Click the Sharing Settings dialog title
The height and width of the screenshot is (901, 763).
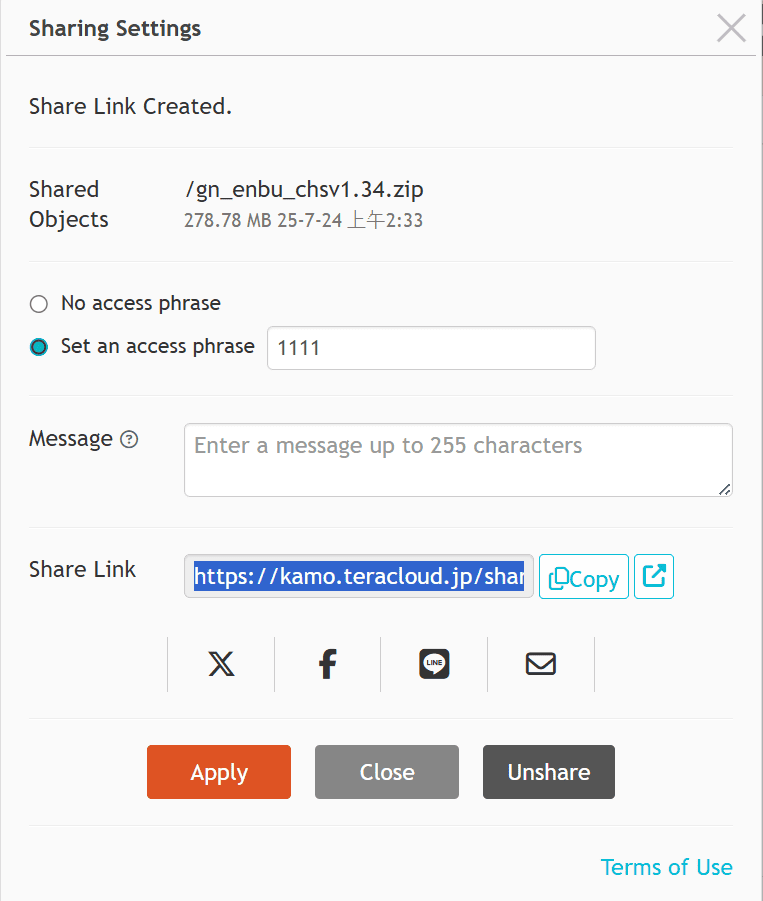pos(115,28)
